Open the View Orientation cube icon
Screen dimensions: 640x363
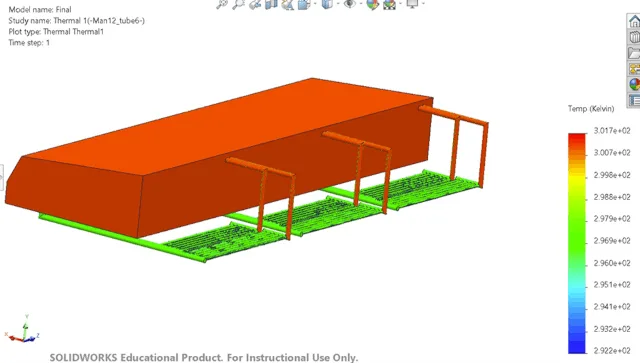(x=304, y=4)
